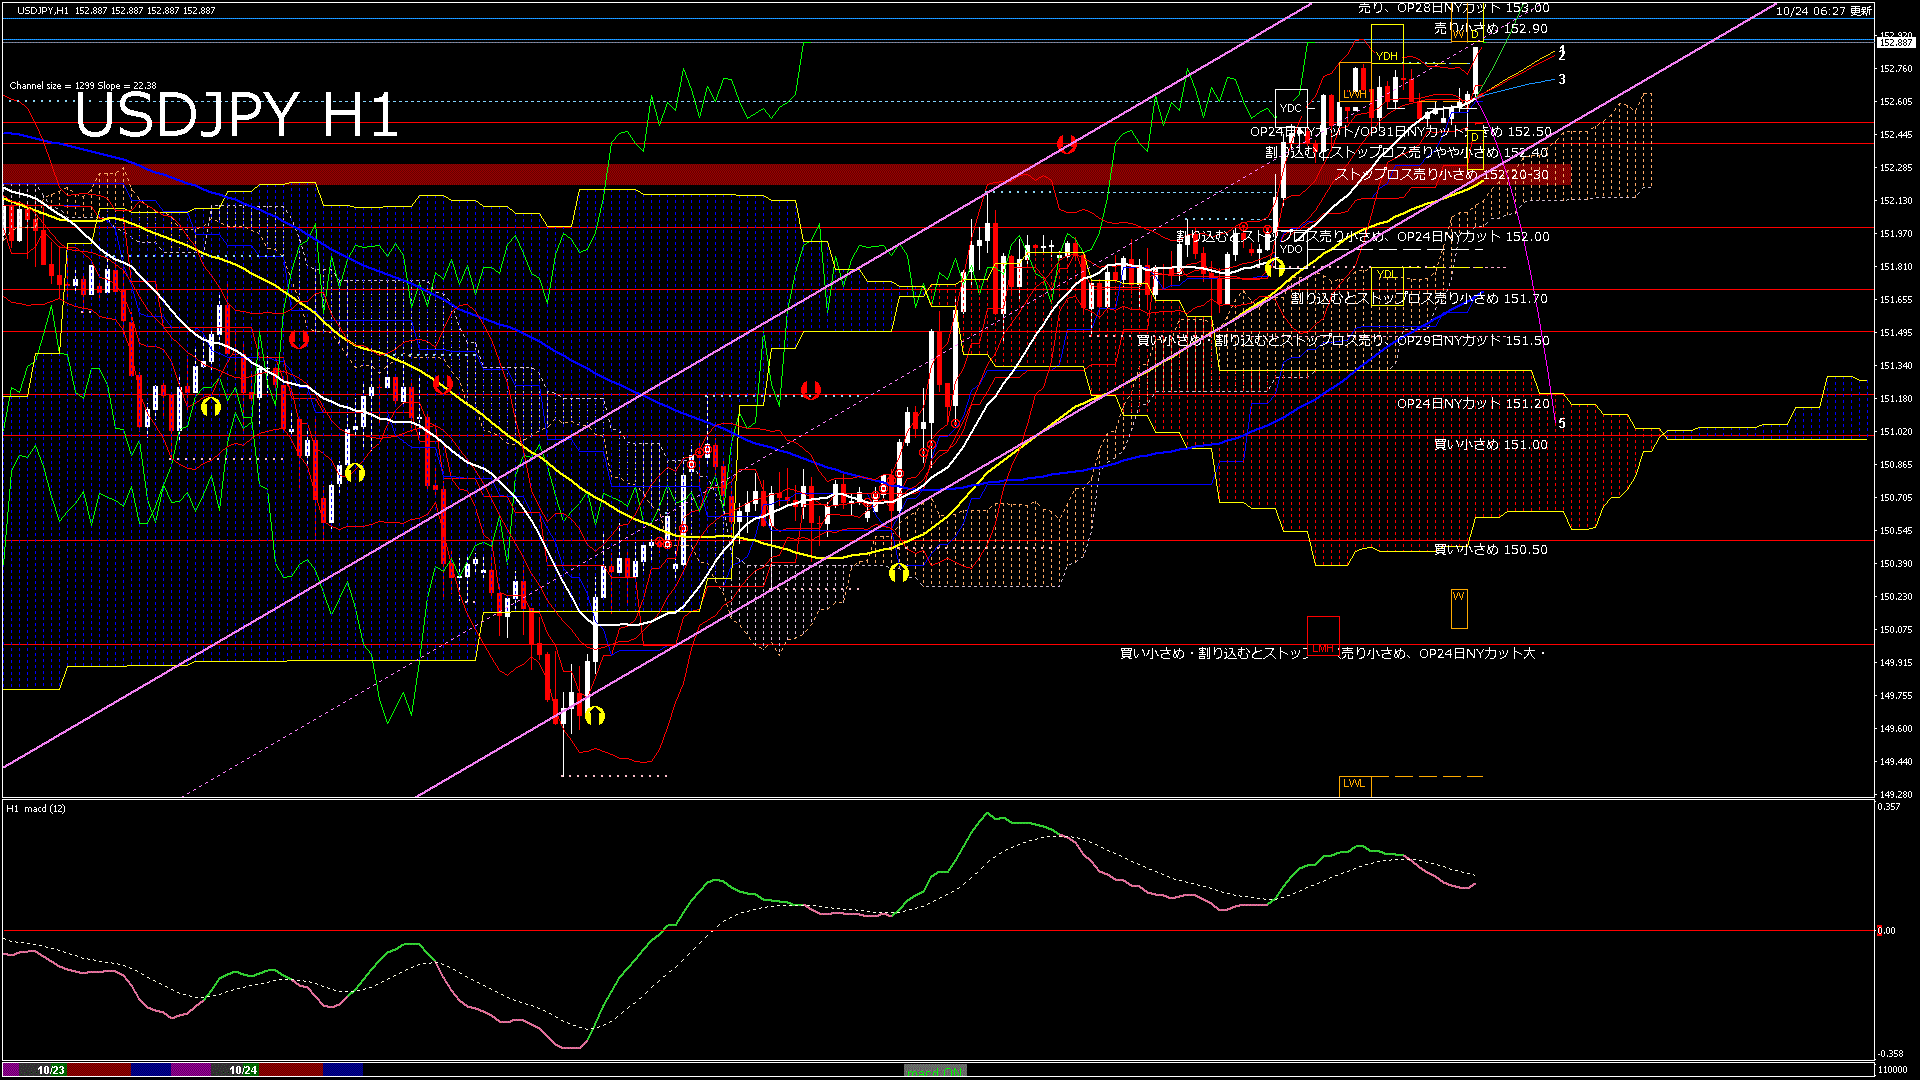The height and width of the screenshot is (1080, 1920).
Task: Click the USDJPY,H1 symbol header text
Action: [x=42, y=10]
